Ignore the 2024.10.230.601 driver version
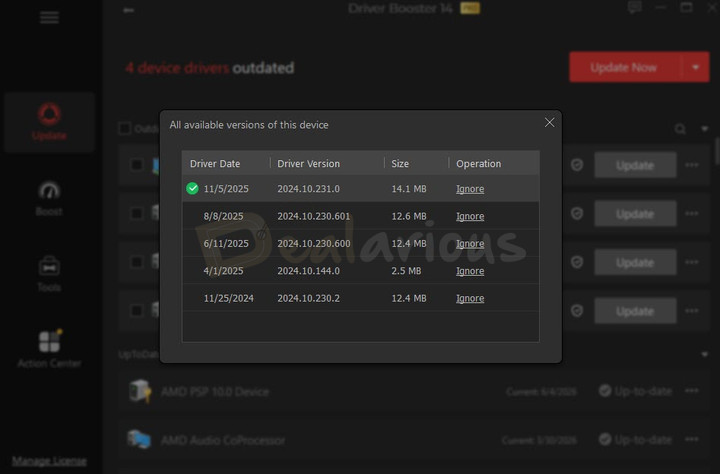The height and width of the screenshot is (474, 720). pos(470,216)
